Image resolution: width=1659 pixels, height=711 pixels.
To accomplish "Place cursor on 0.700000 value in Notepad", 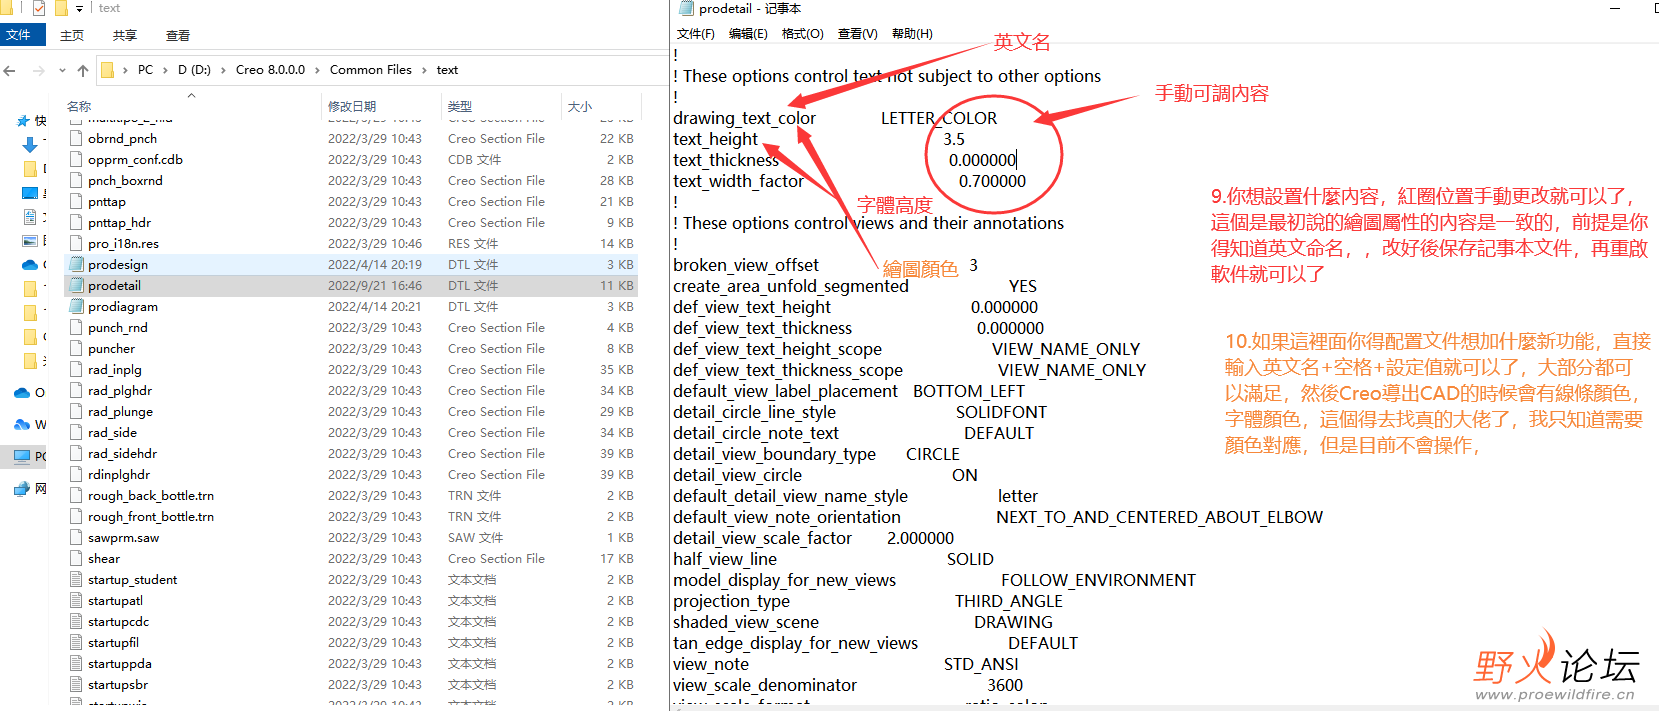I will point(992,181).
